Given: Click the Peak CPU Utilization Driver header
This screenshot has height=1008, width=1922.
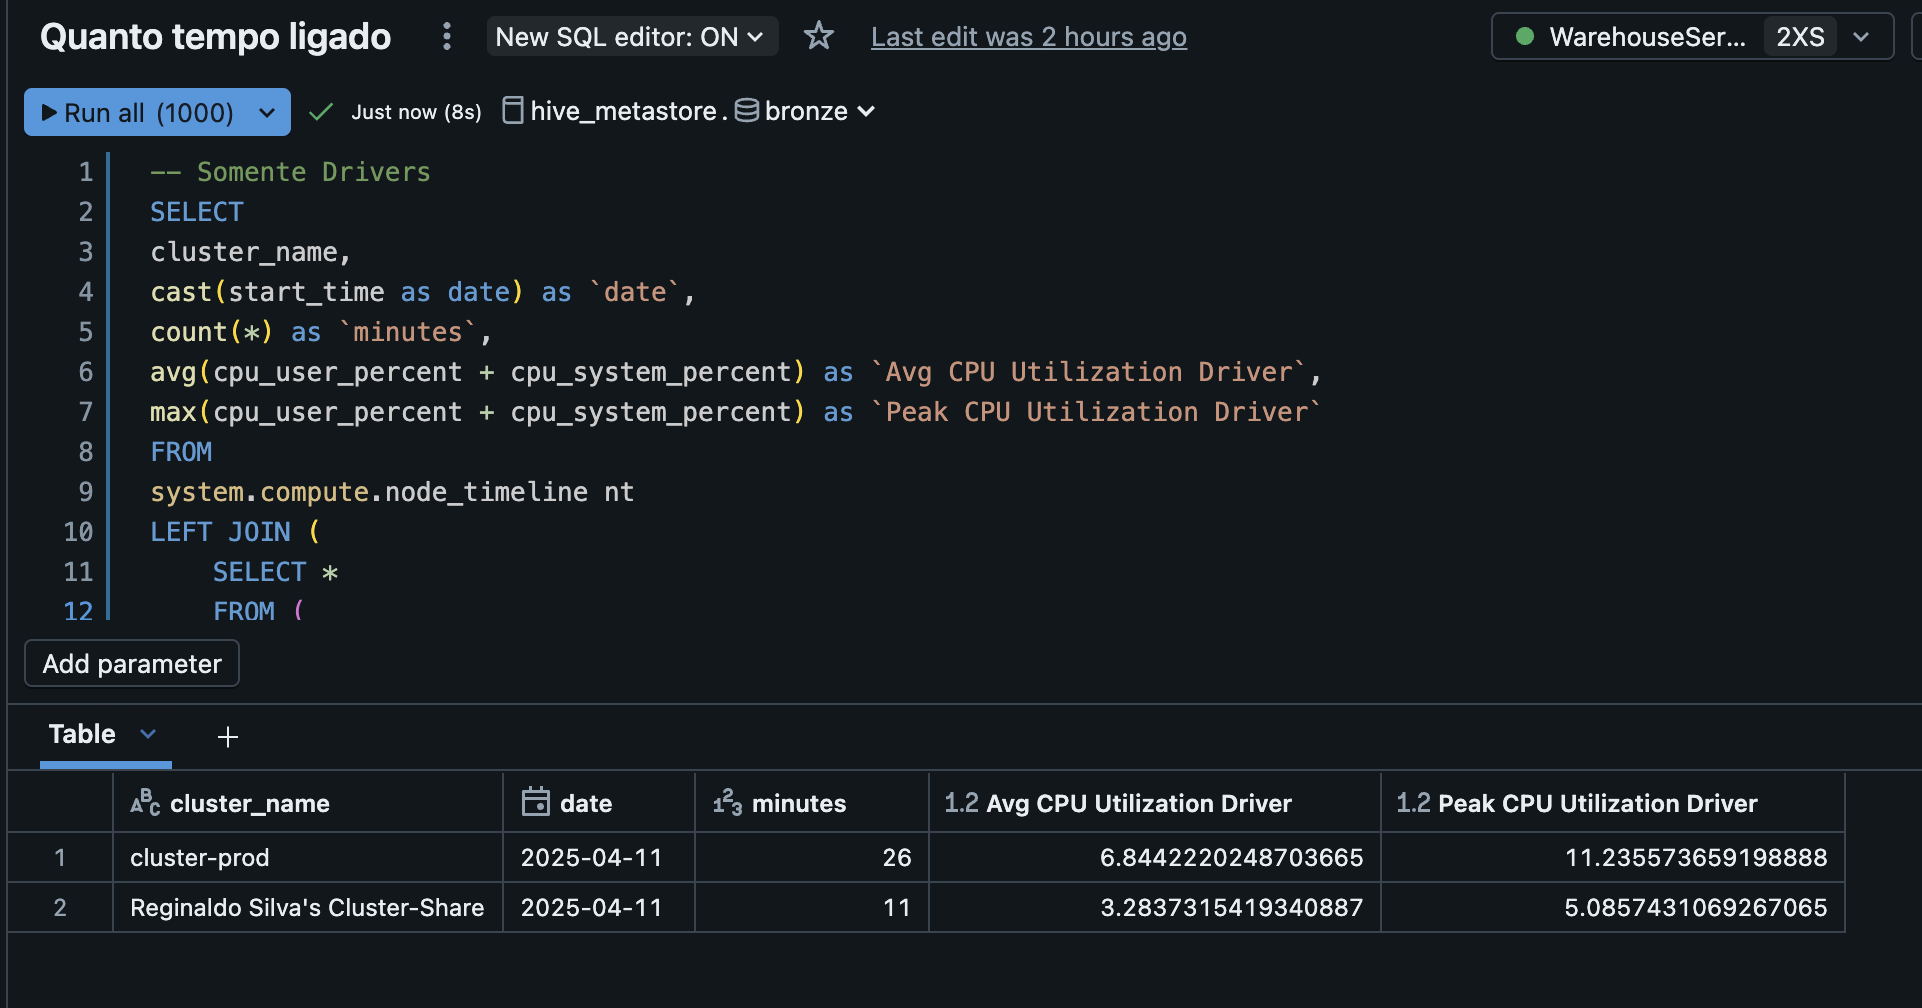Looking at the screenshot, I should tap(1613, 803).
